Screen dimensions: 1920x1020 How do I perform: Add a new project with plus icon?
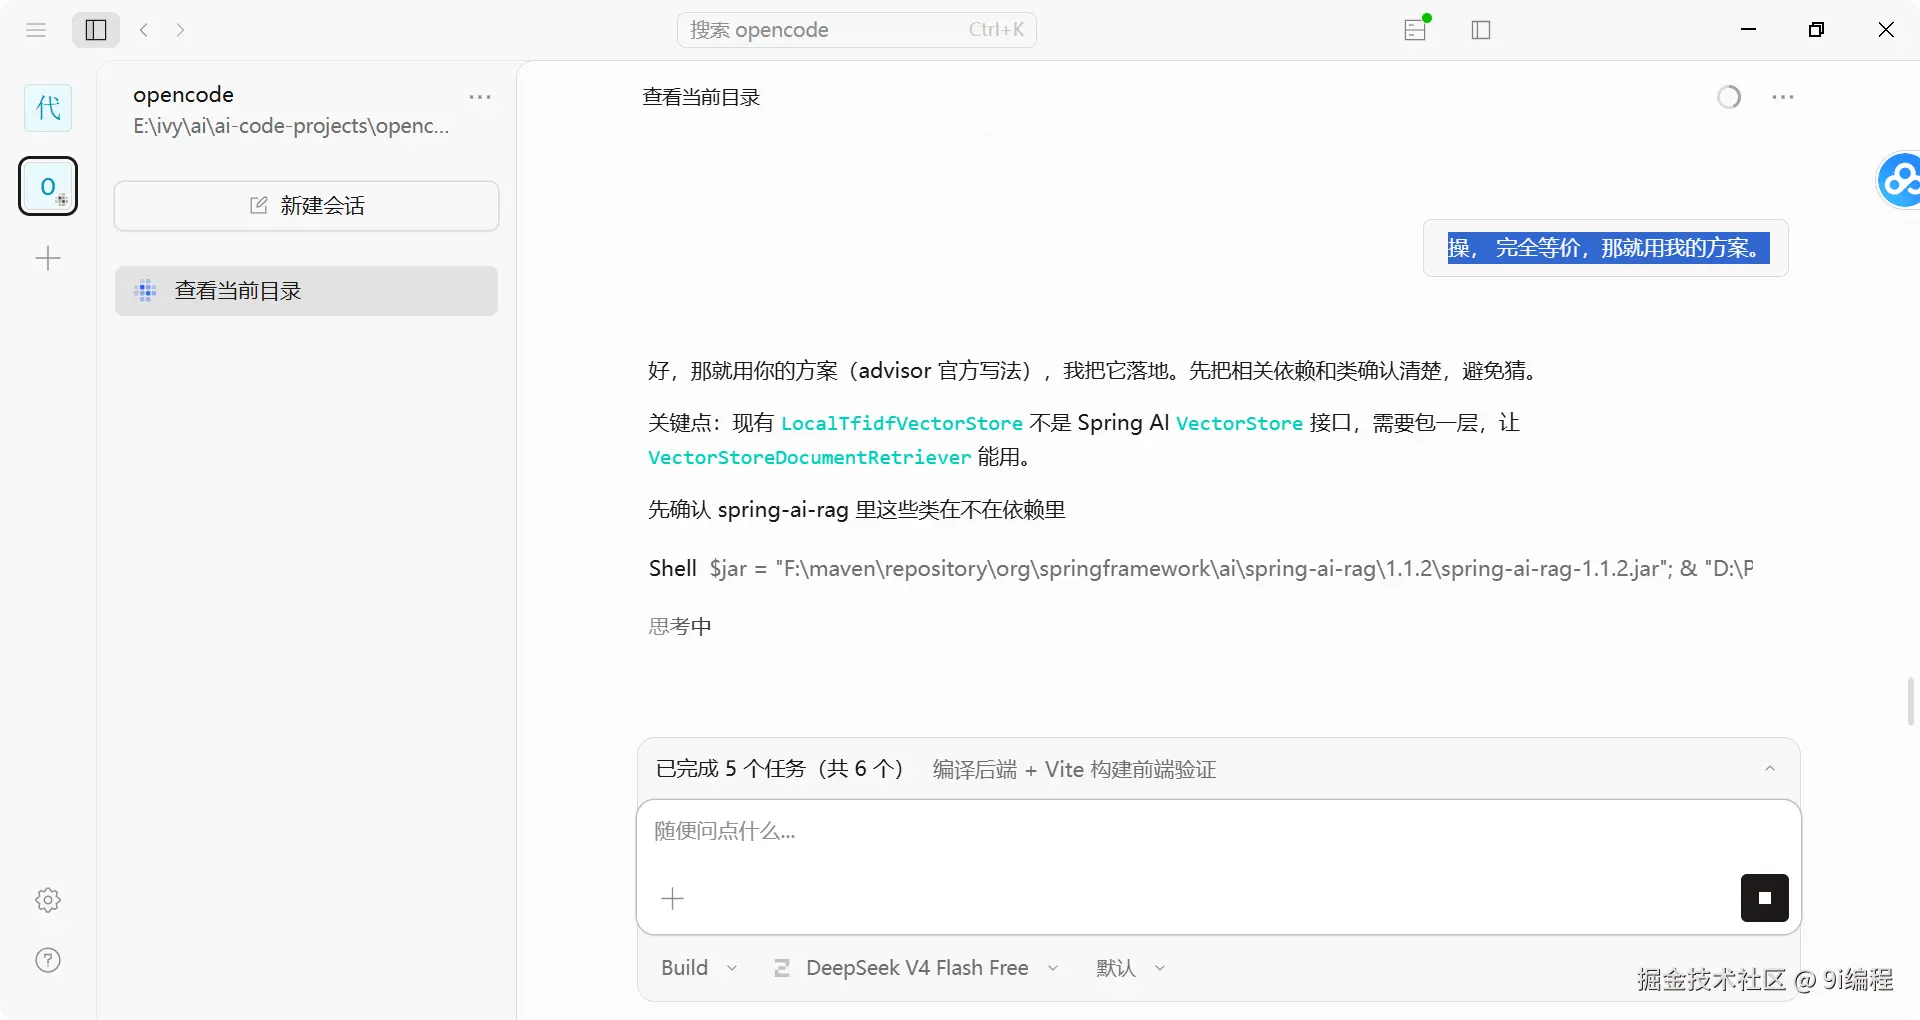coord(48,259)
